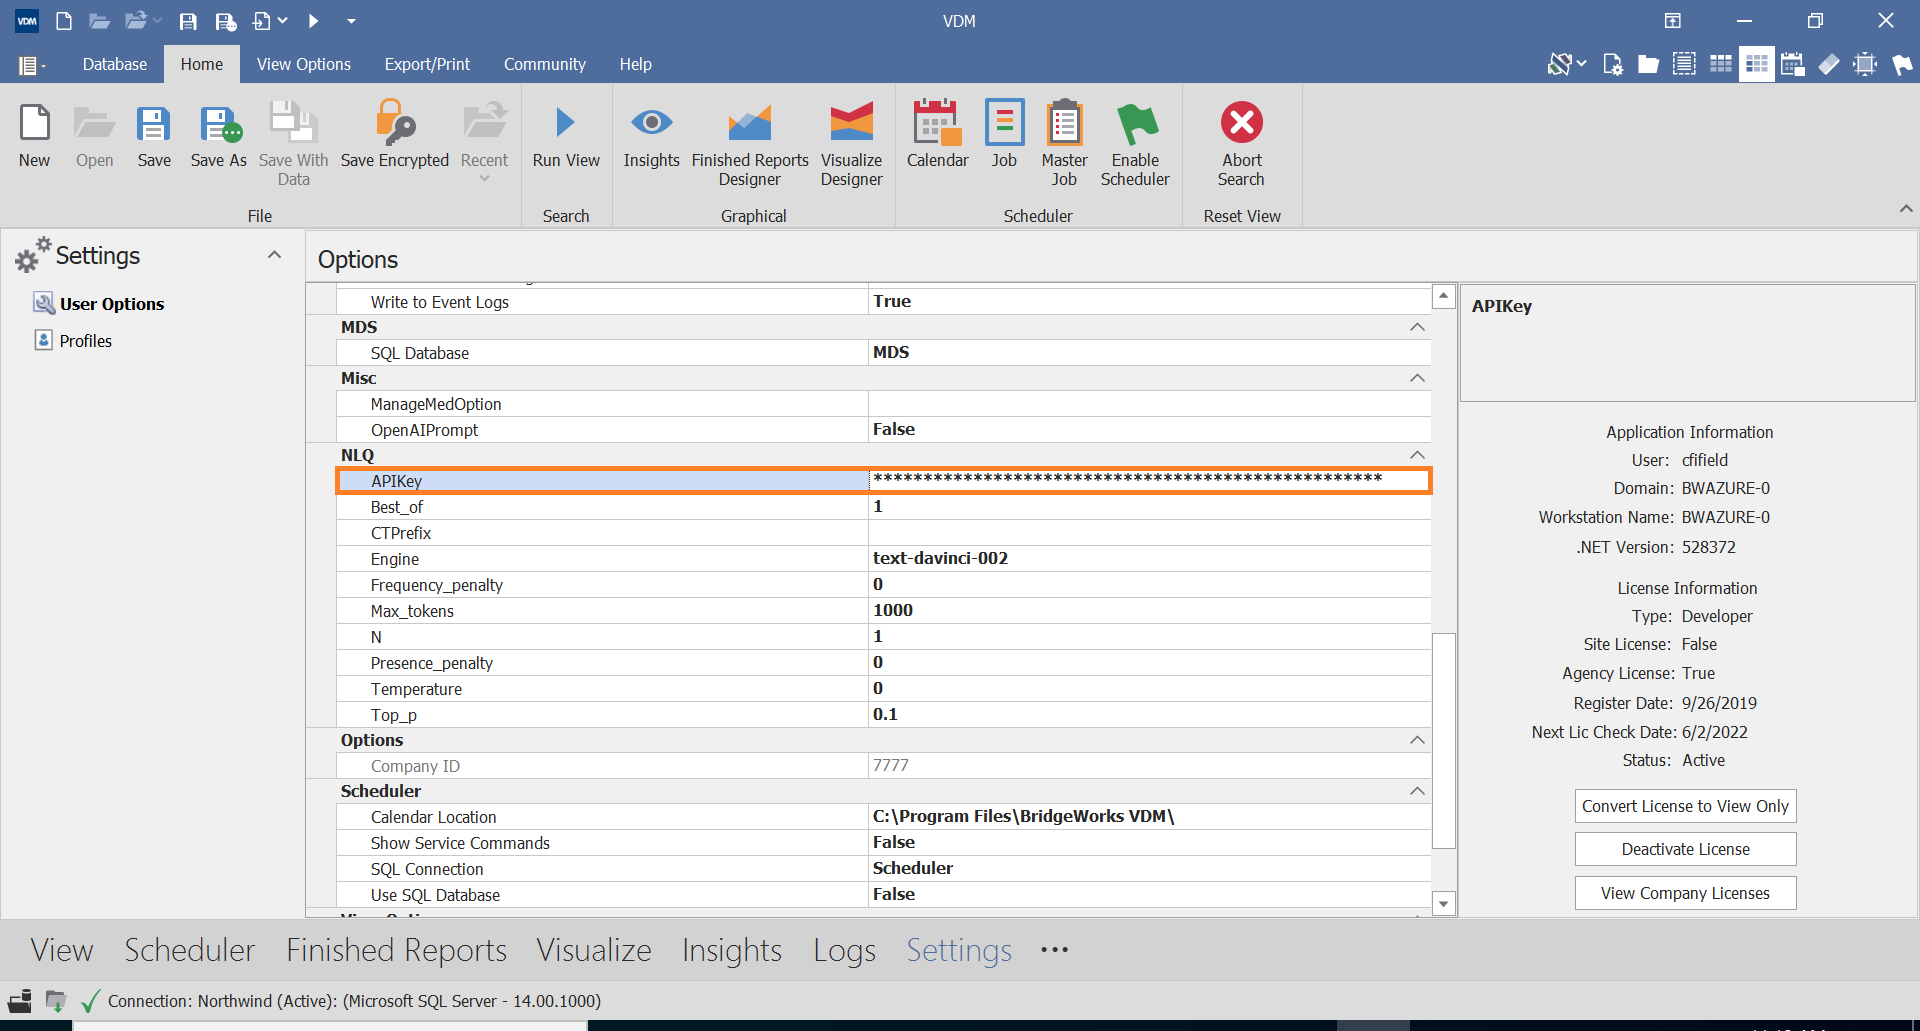Go to Scheduler bottom navigation
Screen dimensions: 1920x1031
pos(190,950)
